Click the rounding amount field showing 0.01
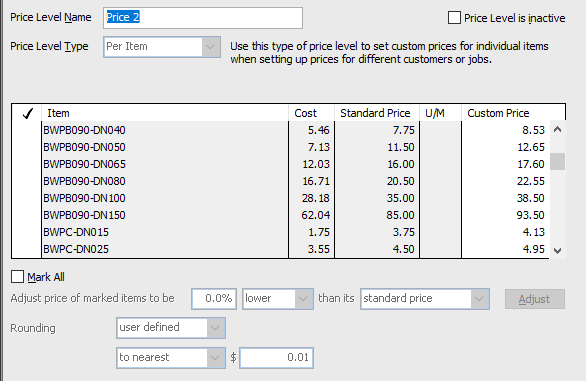 pos(276,358)
